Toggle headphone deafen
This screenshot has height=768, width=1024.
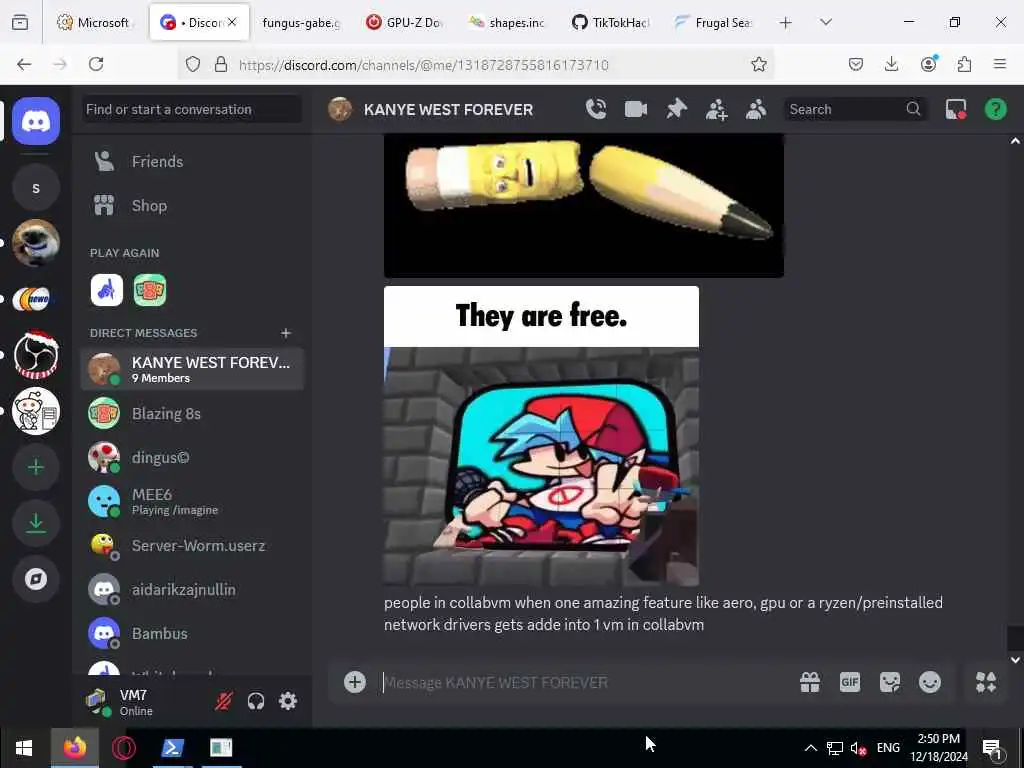click(256, 701)
